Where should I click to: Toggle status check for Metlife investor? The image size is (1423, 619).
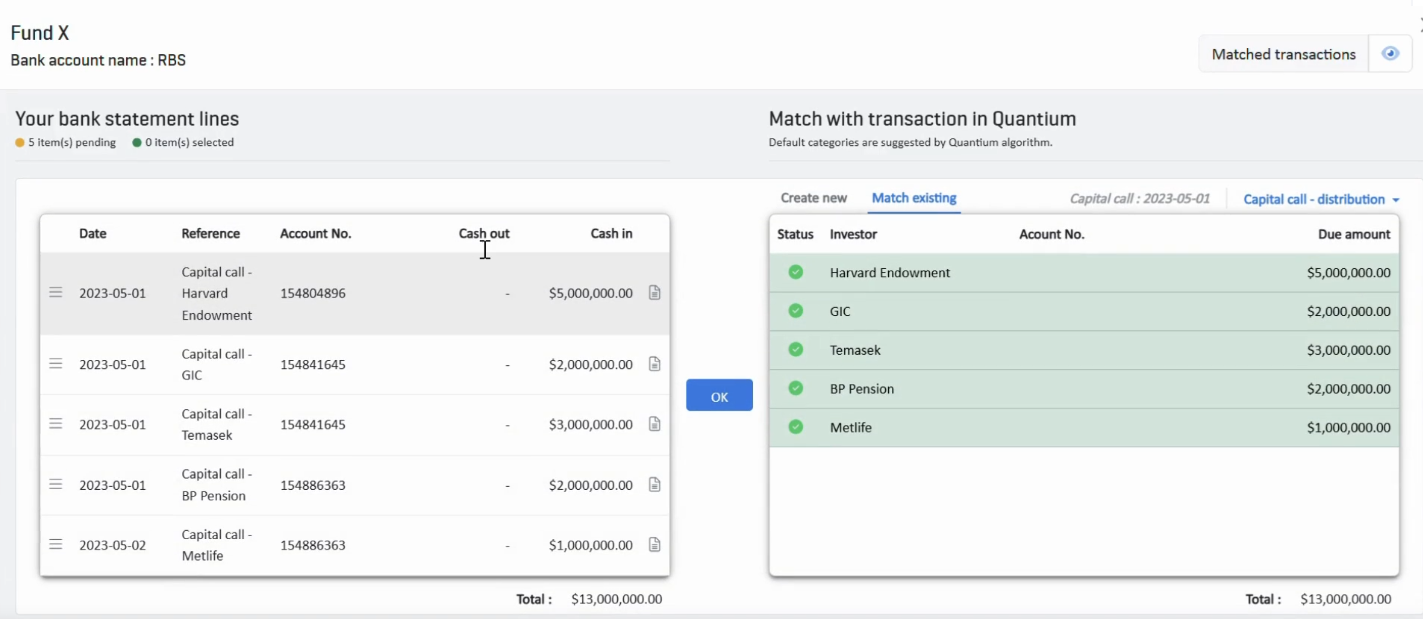(796, 427)
